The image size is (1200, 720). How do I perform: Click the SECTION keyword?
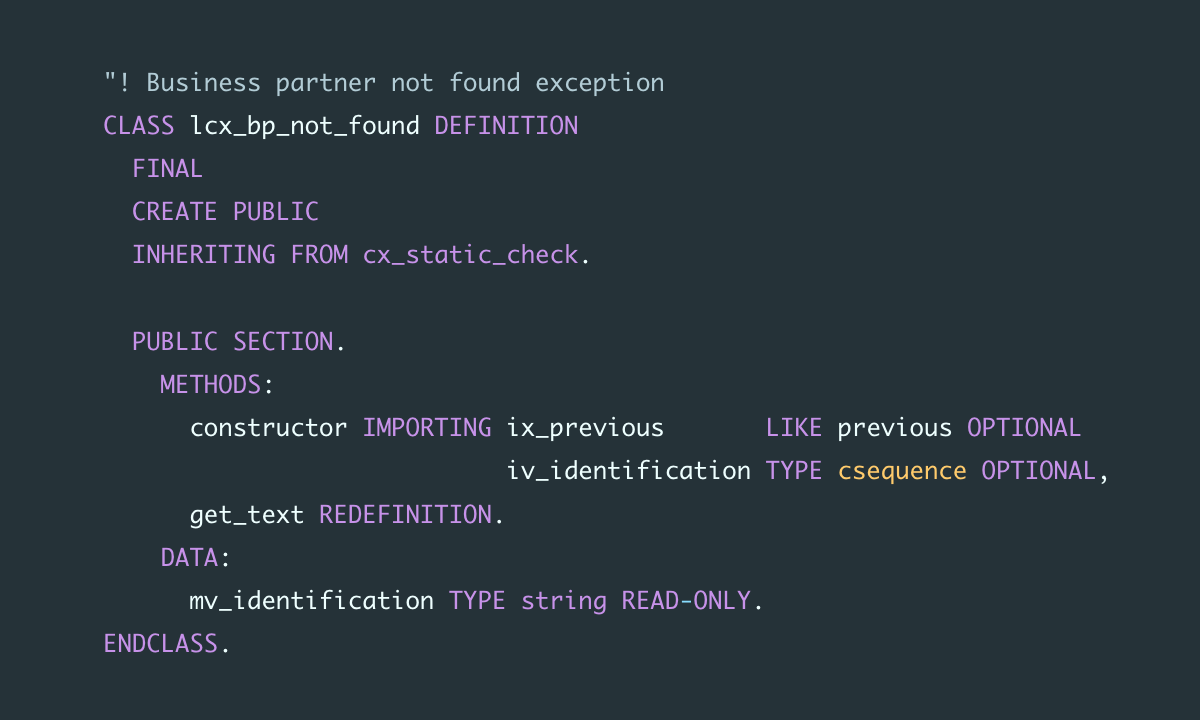tap(283, 342)
